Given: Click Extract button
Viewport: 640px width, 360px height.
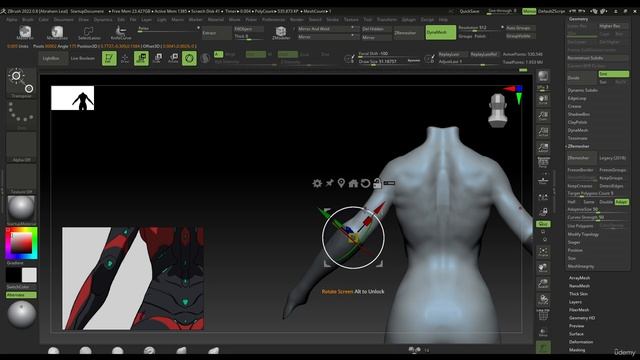Looking at the screenshot, I should click(216, 33).
